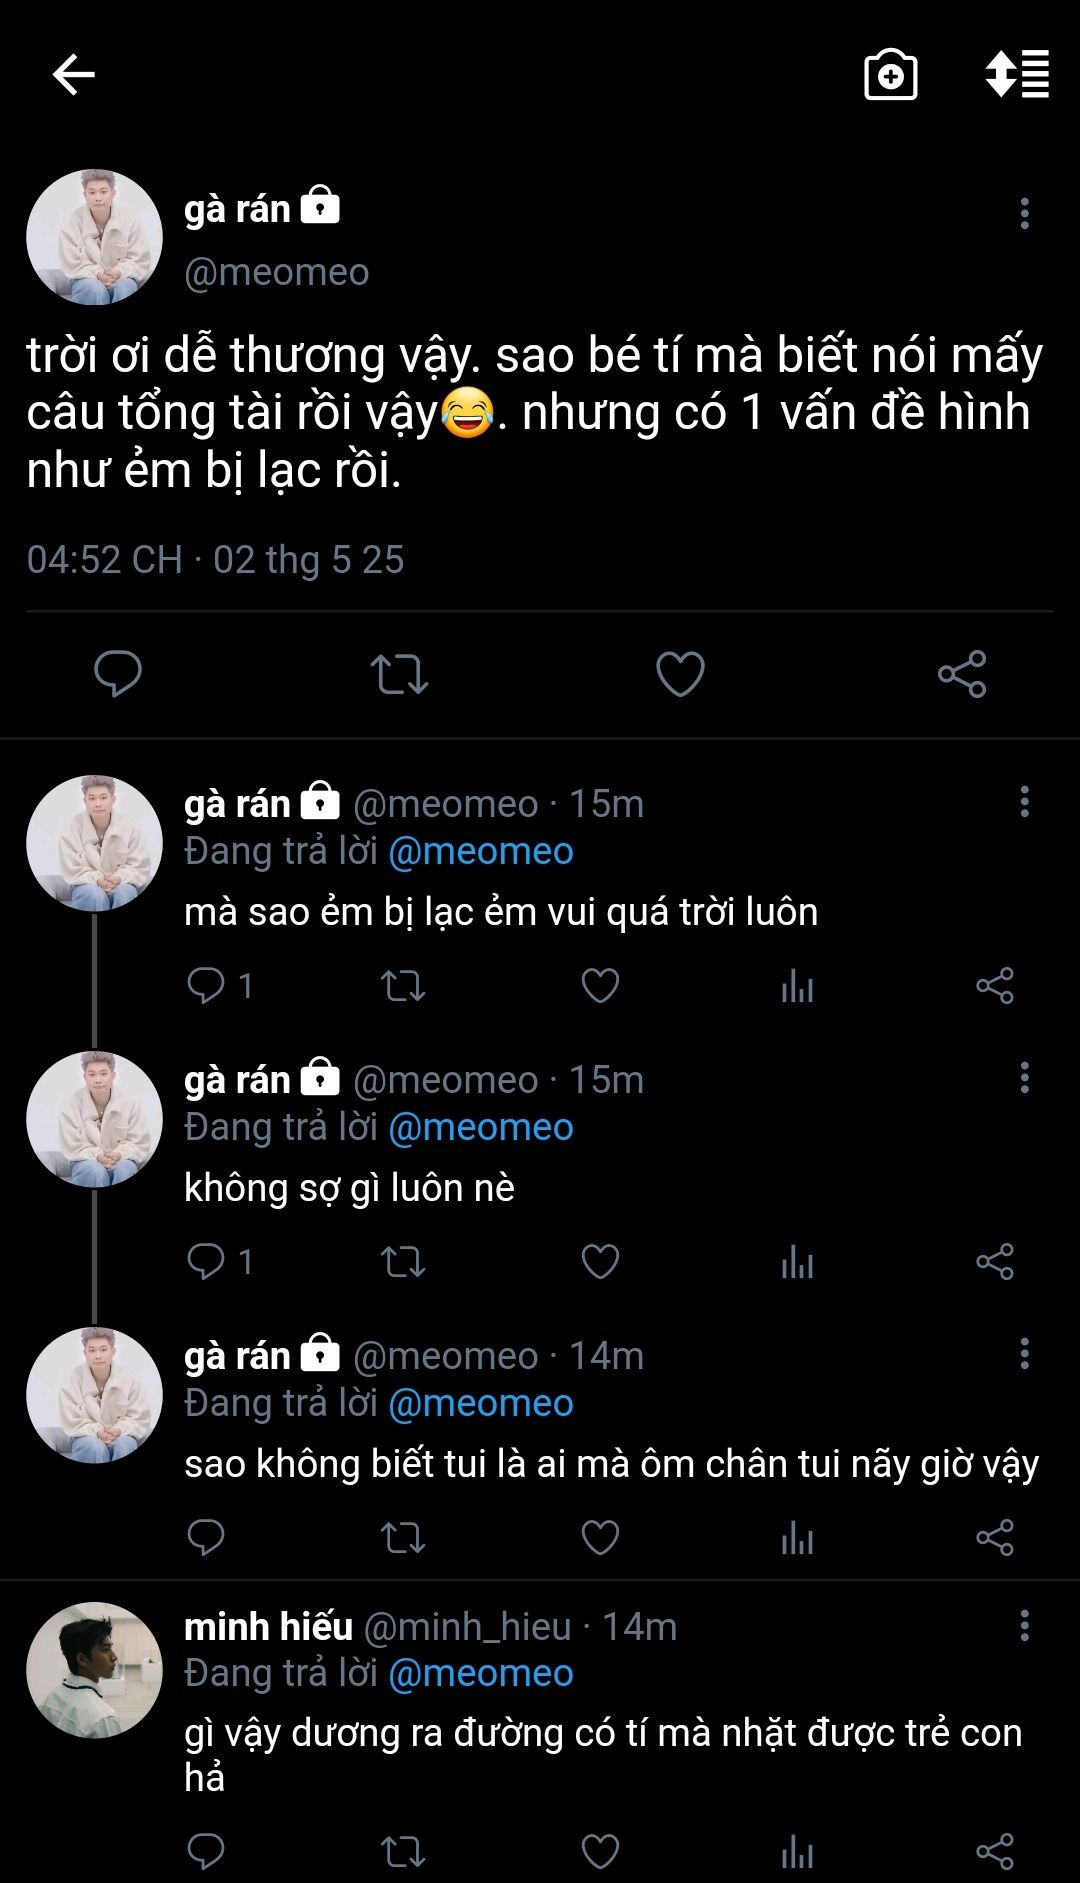
Task: Open three-dot menu on minh hiếu's reply
Action: (x=1024, y=1626)
